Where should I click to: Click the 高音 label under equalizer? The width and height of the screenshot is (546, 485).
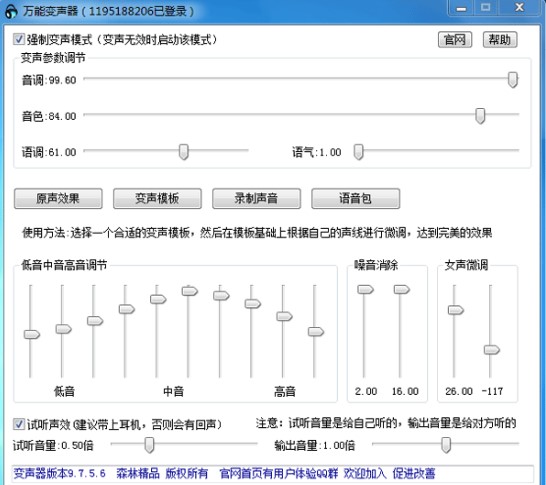(x=285, y=391)
